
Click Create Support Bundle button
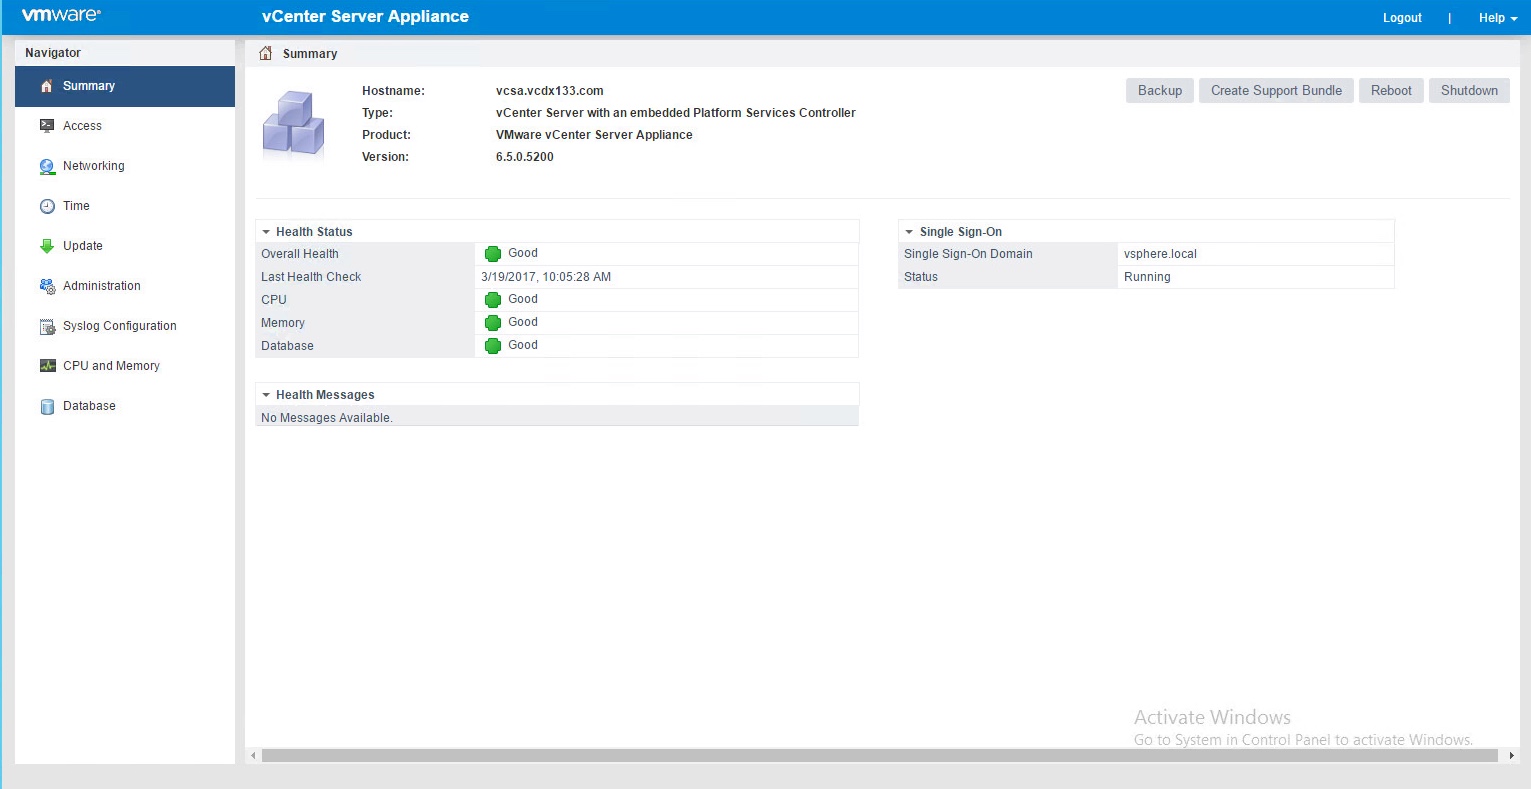click(x=1276, y=90)
